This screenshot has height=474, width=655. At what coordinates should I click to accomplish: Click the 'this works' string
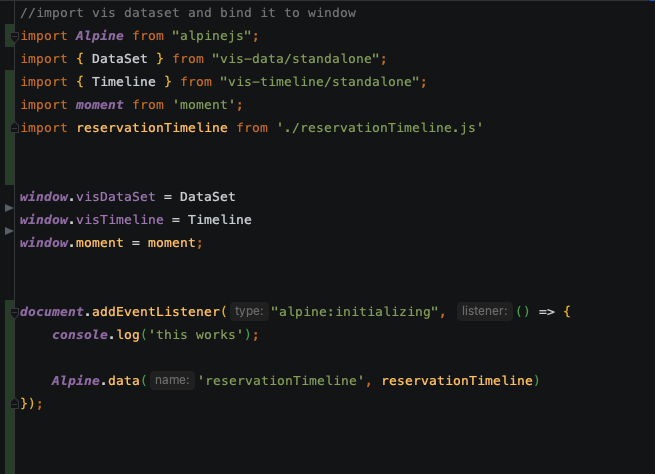pyautogui.click(x=195, y=335)
